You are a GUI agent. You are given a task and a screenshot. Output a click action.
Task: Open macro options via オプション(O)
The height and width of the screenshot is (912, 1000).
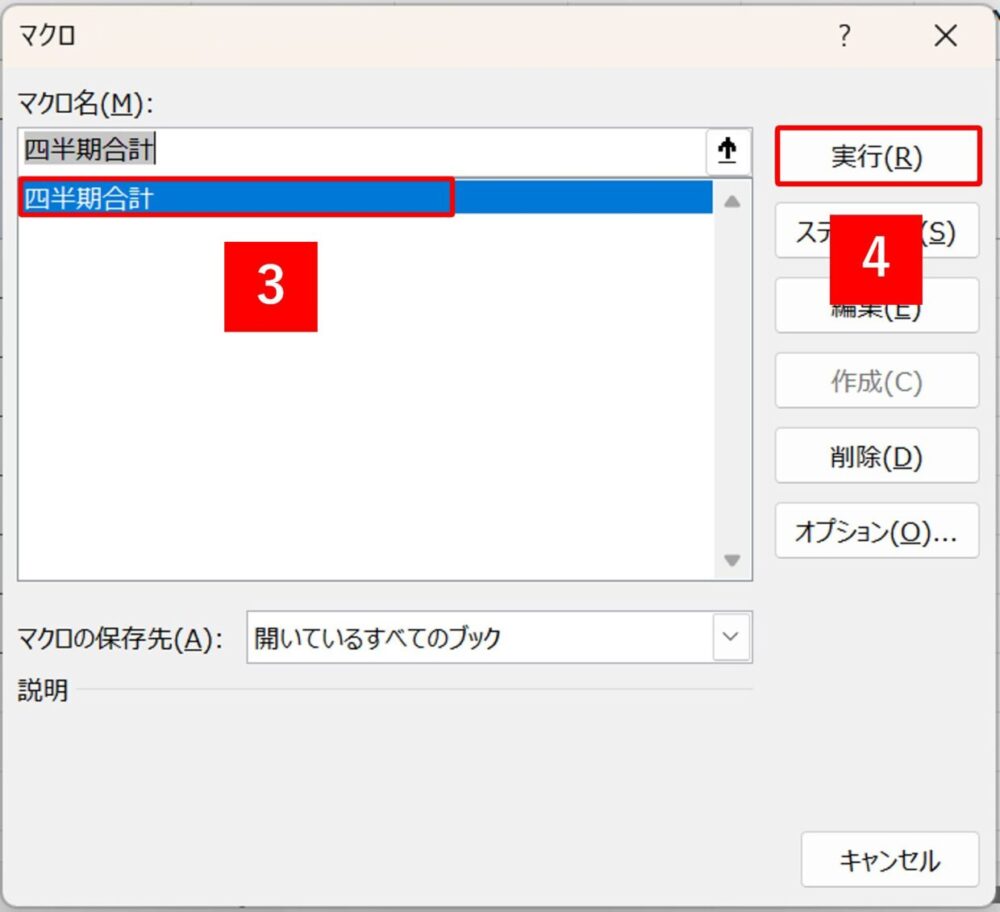coord(876,531)
